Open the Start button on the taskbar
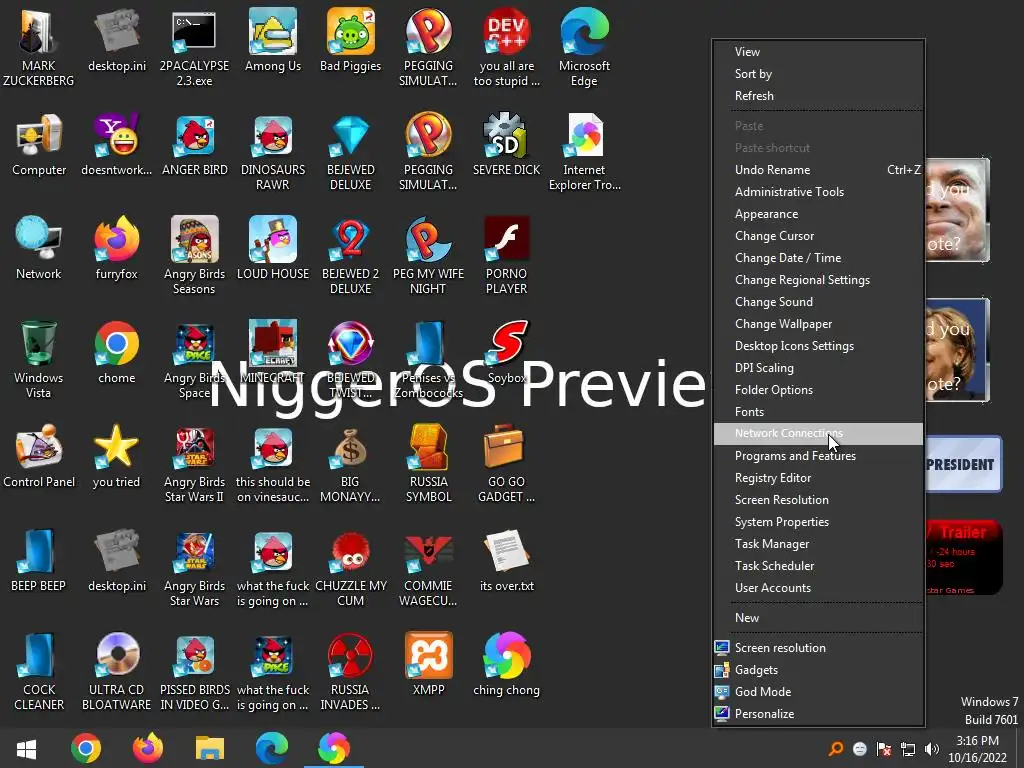This screenshot has height=768, width=1024. (x=26, y=748)
